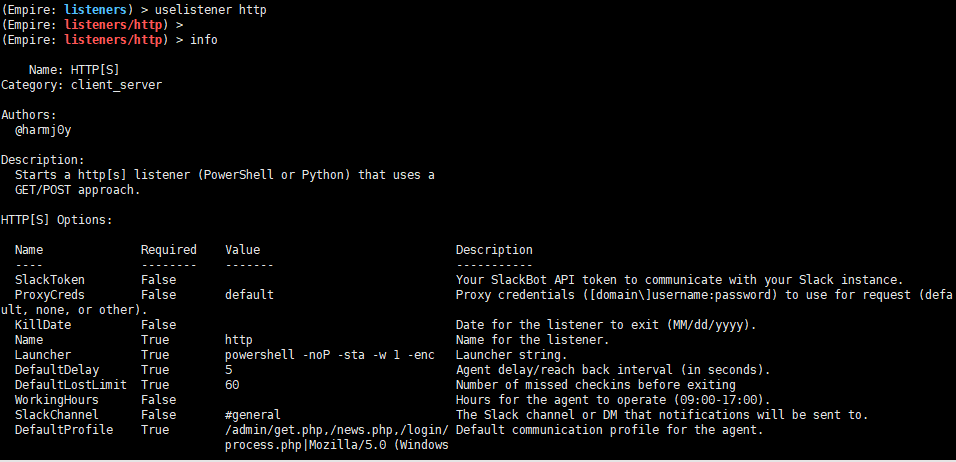Select the author name @harmj0y
956x462 pixels.
point(39,130)
